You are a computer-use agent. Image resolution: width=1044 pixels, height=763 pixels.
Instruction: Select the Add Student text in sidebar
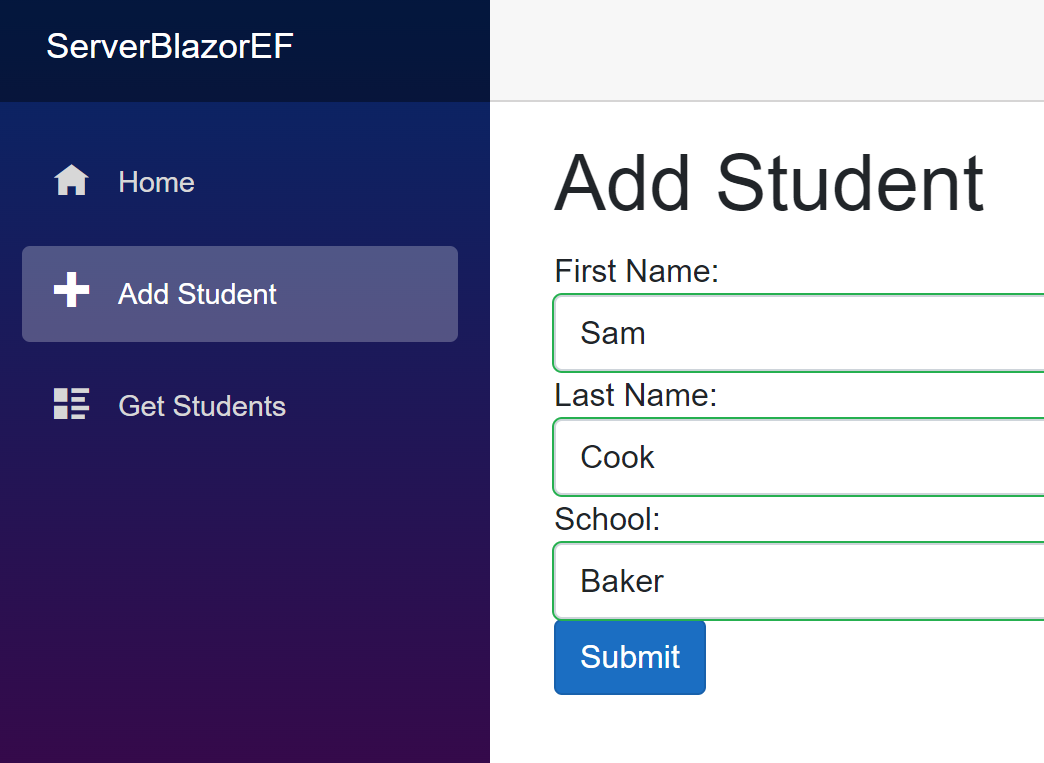(x=197, y=294)
